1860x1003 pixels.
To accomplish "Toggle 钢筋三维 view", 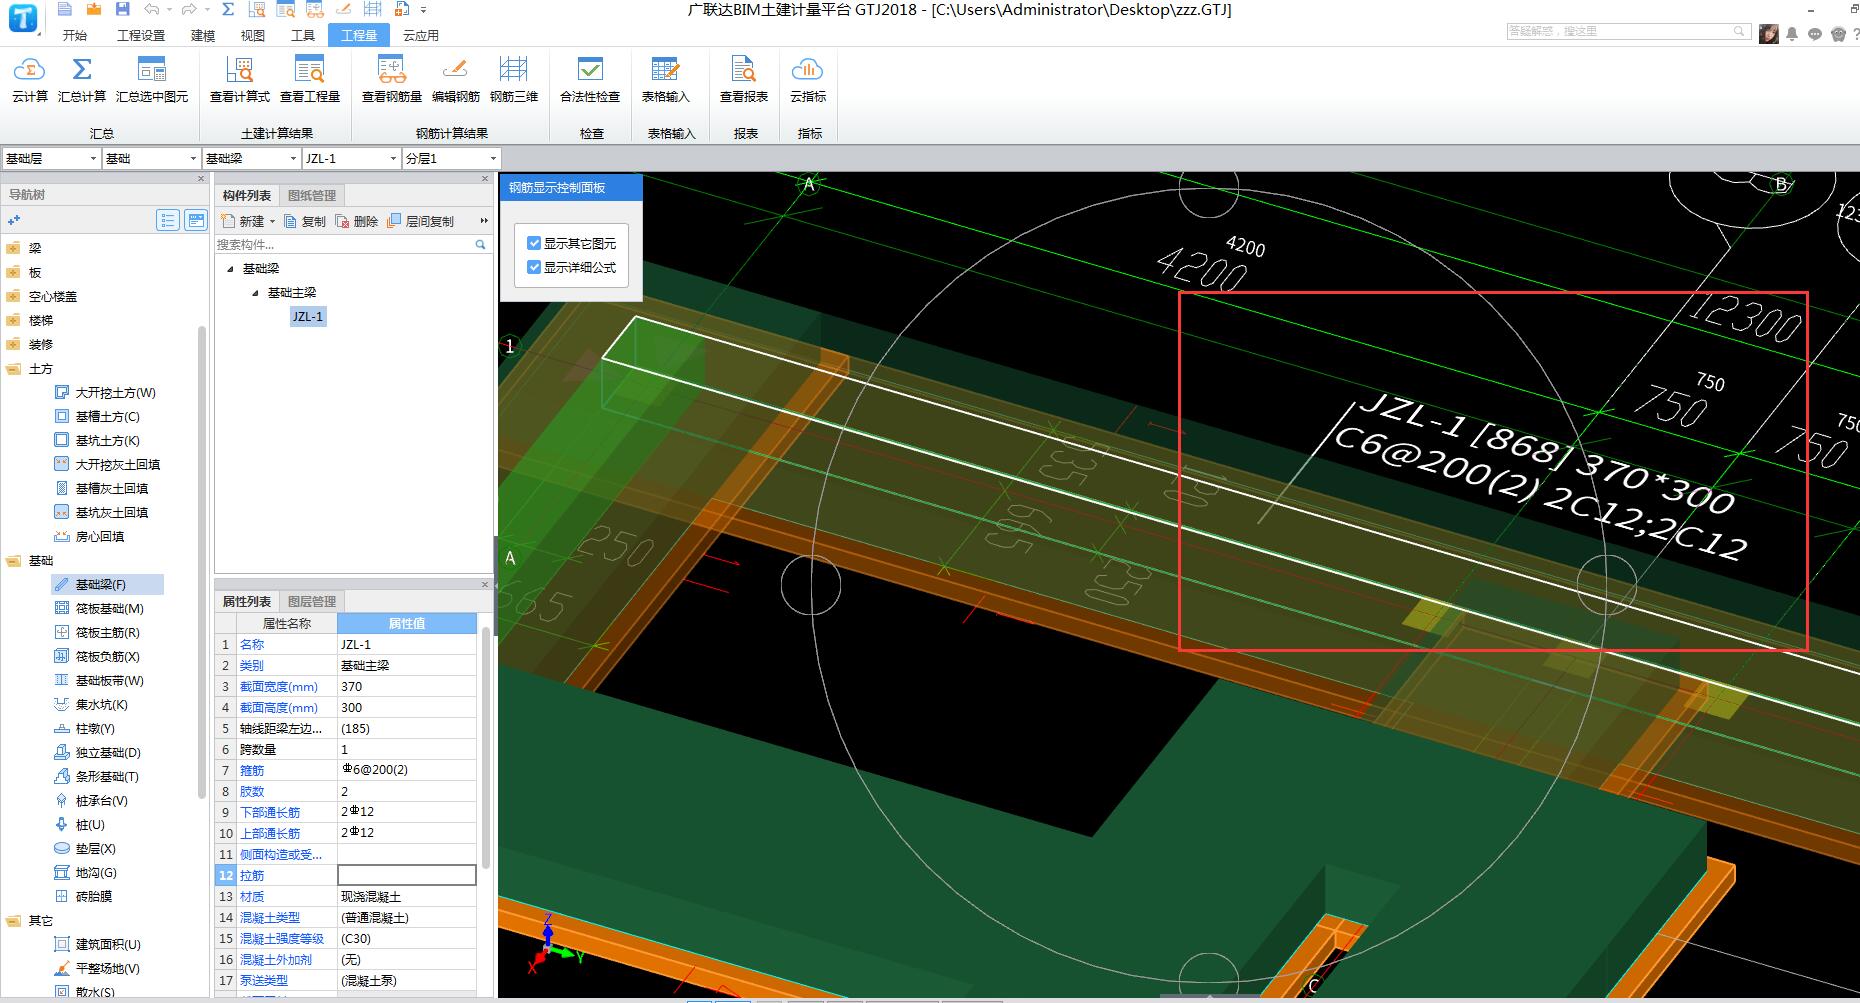I will click(514, 80).
